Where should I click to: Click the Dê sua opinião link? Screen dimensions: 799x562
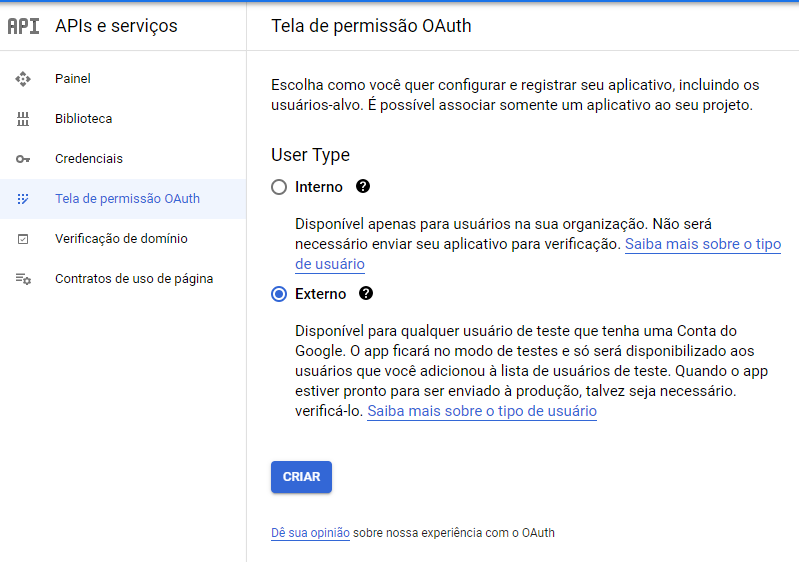coord(310,533)
